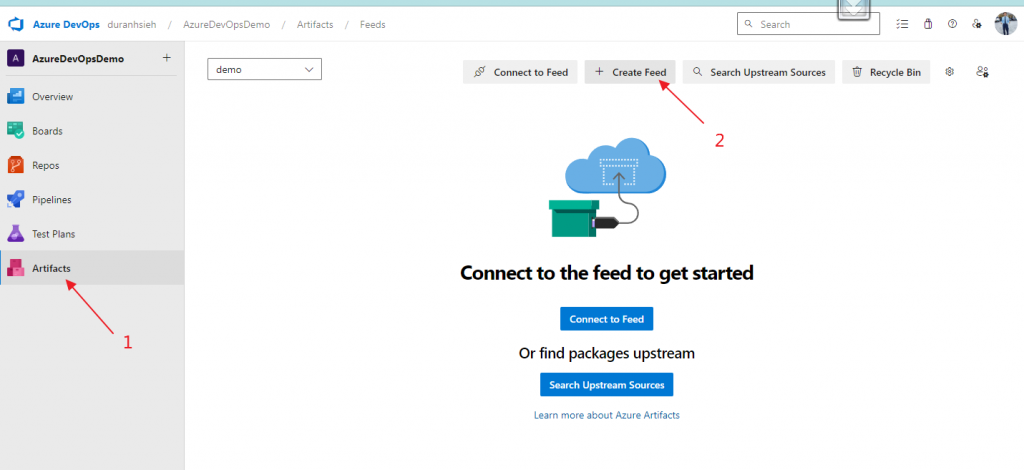Click the blue Connect to Feed button
The width and height of the screenshot is (1024, 470).
click(607, 319)
